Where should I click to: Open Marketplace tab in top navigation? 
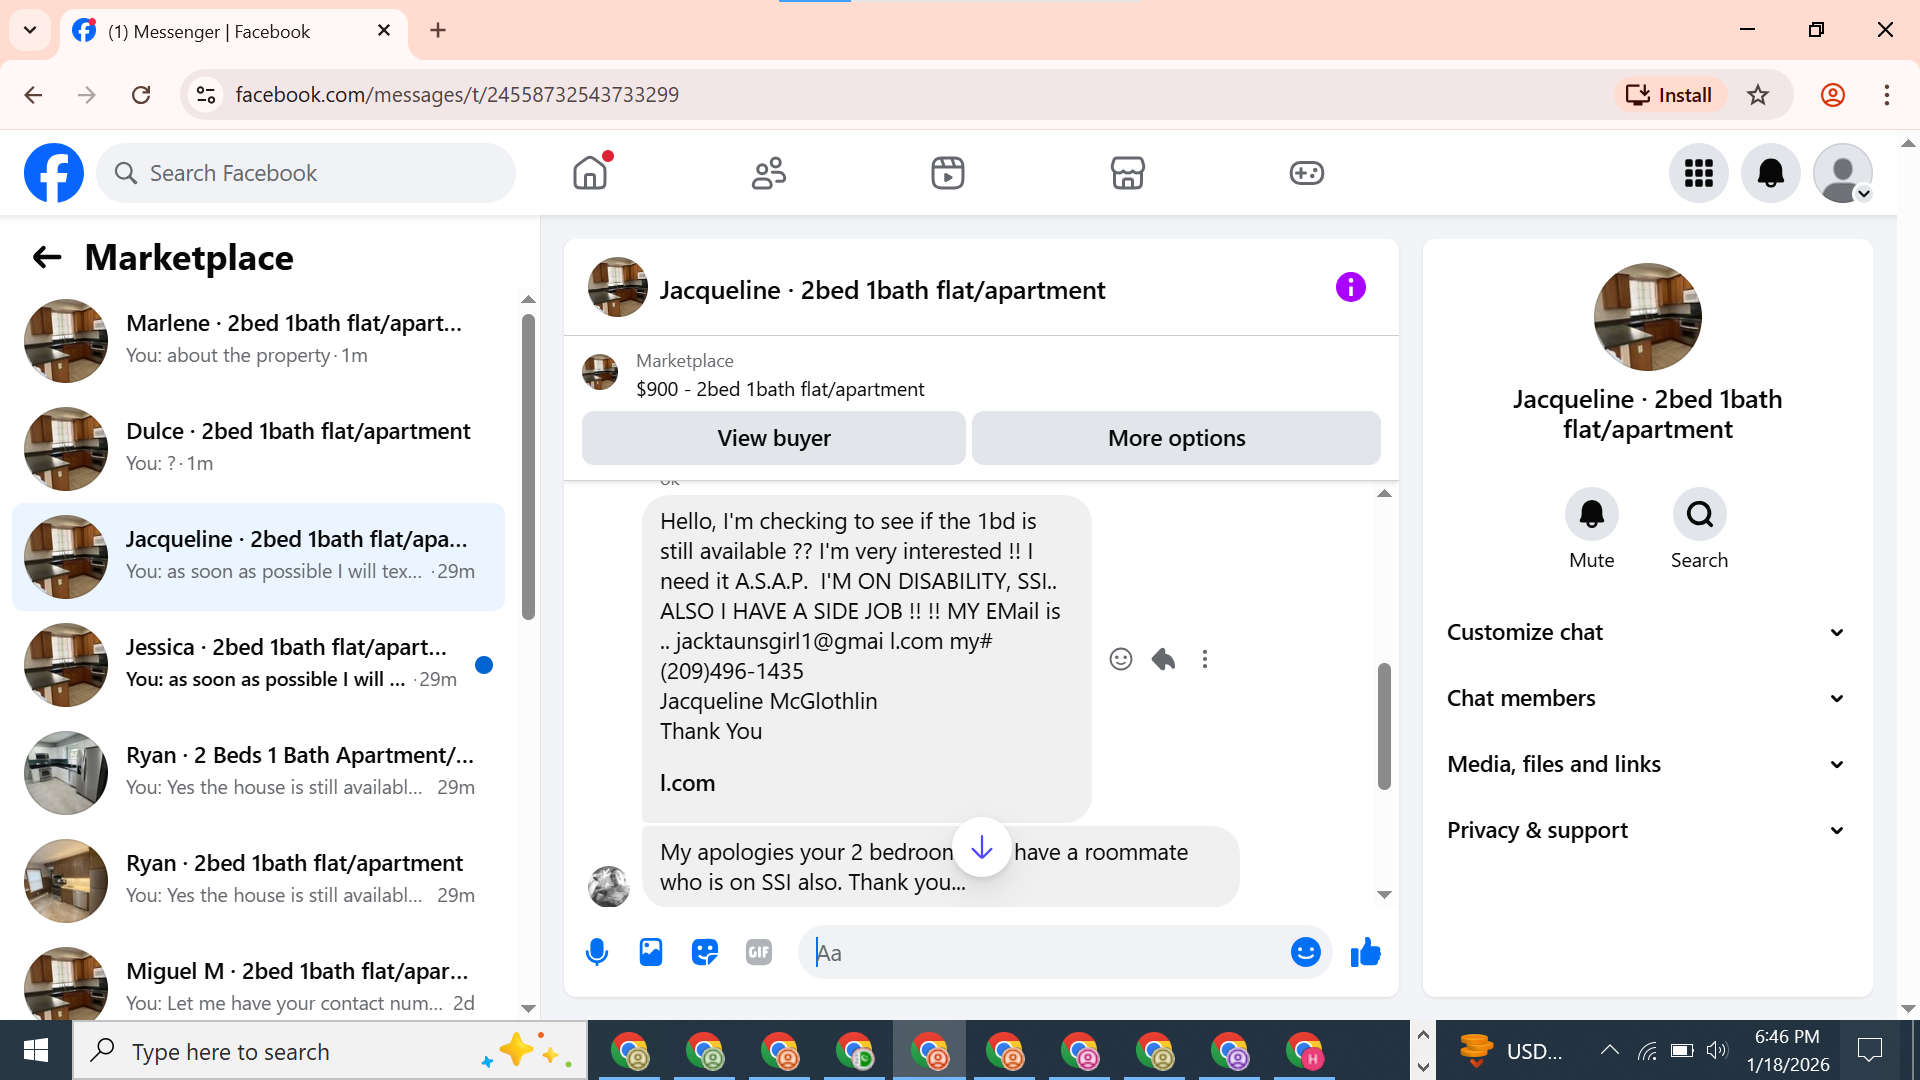tap(1127, 173)
